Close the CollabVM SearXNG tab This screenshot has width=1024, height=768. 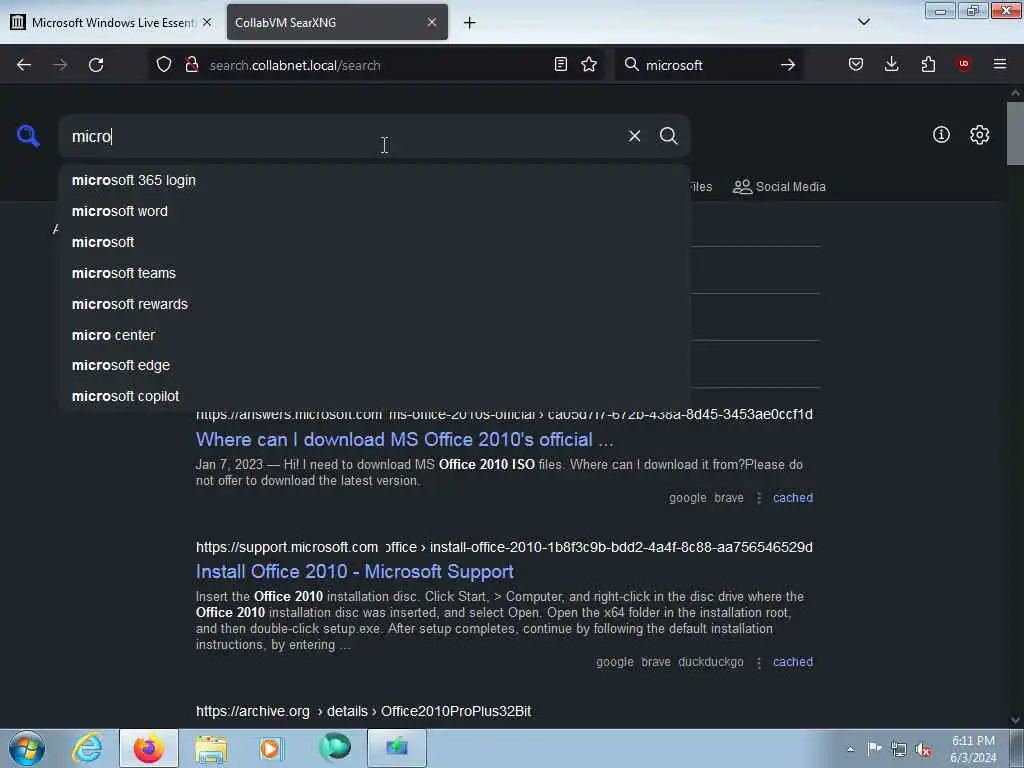pos(432,22)
